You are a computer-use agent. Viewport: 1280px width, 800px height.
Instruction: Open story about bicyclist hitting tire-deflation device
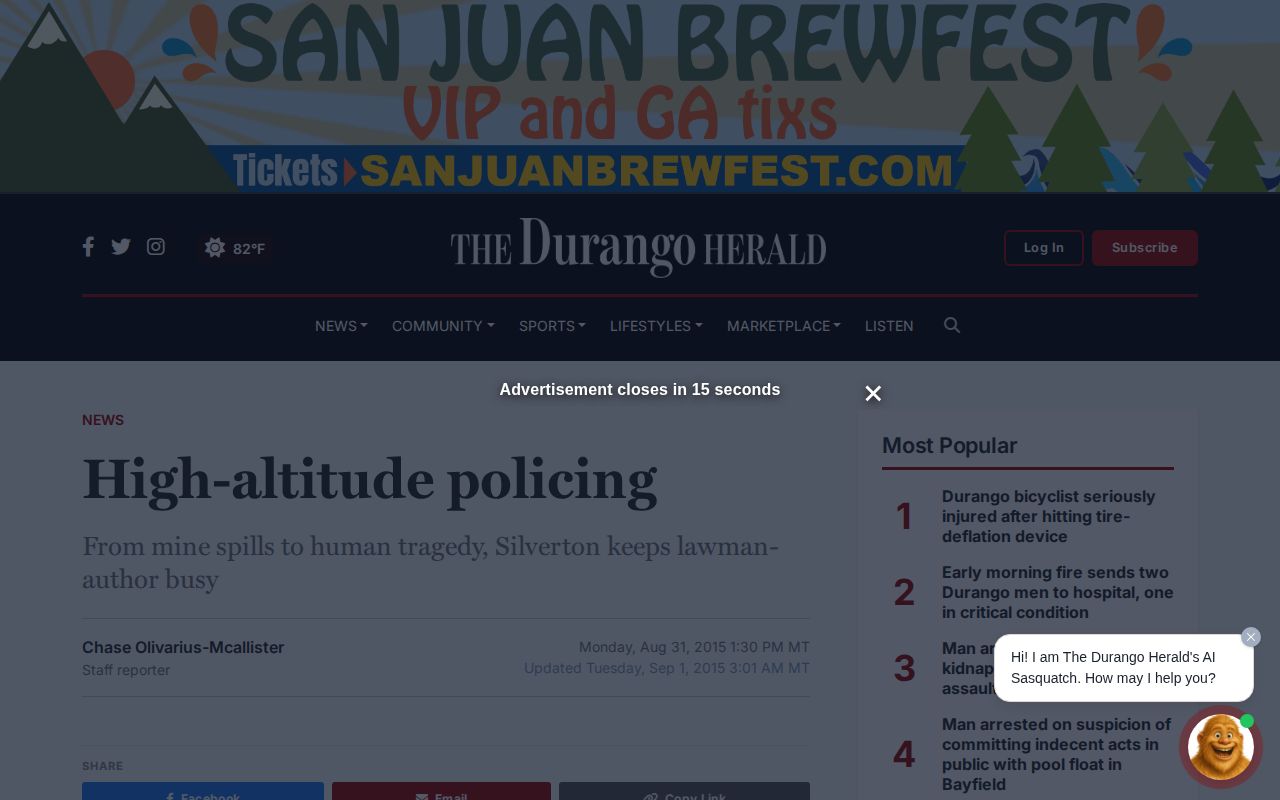(x=1048, y=516)
